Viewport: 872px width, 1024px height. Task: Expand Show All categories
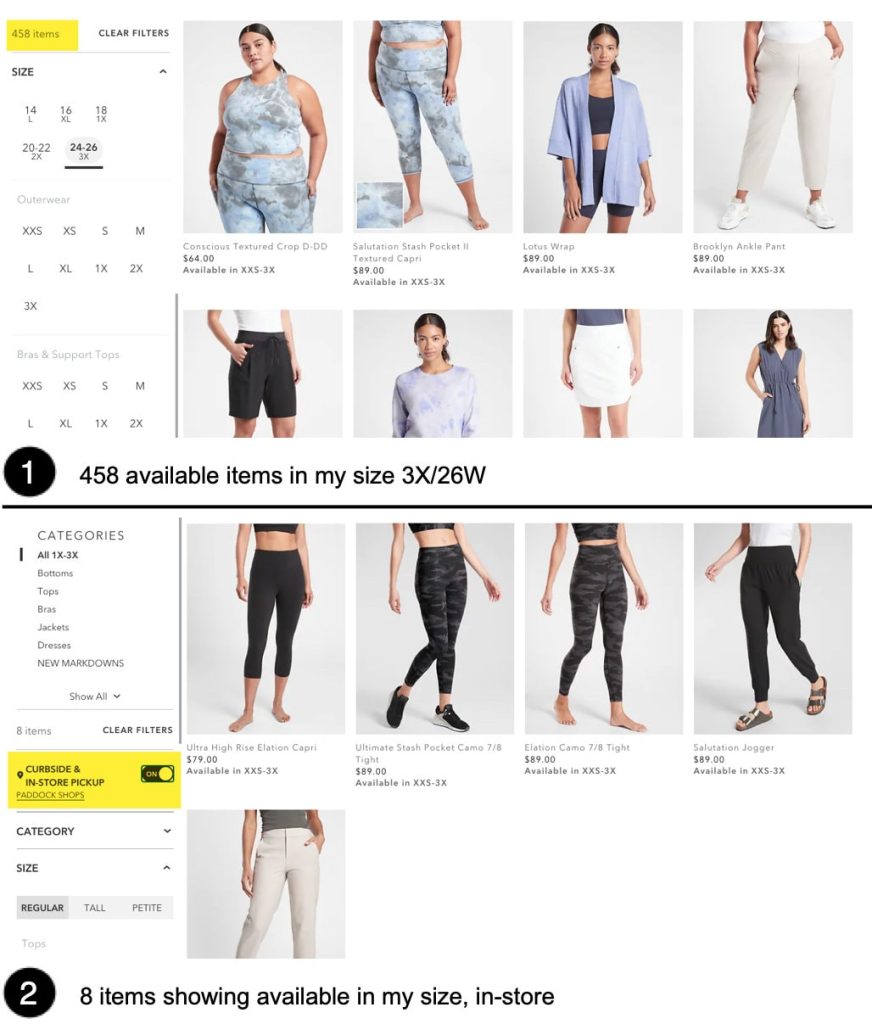[95, 696]
